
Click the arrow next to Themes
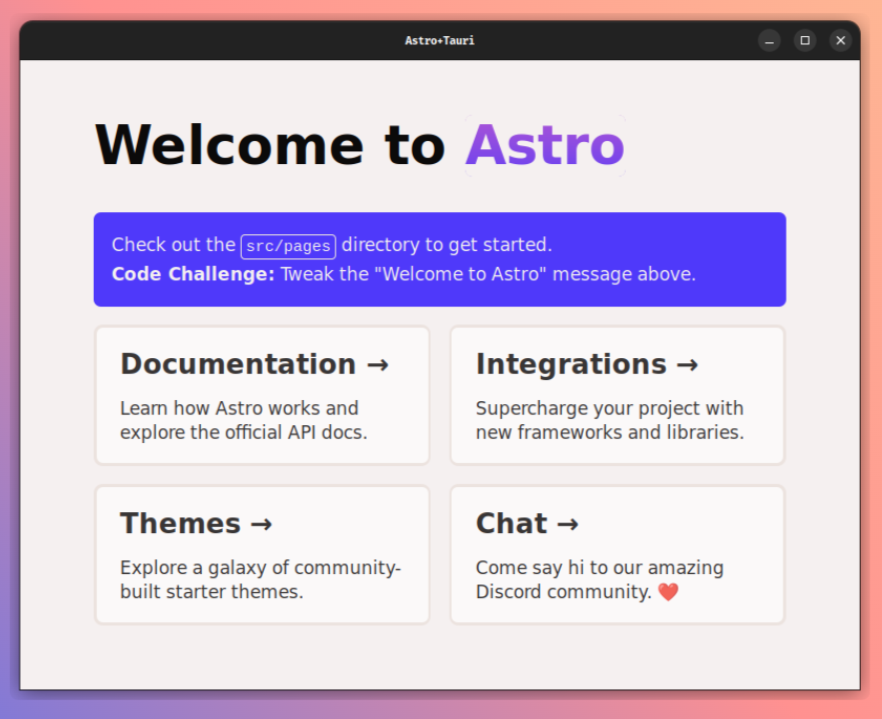[262, 524]
